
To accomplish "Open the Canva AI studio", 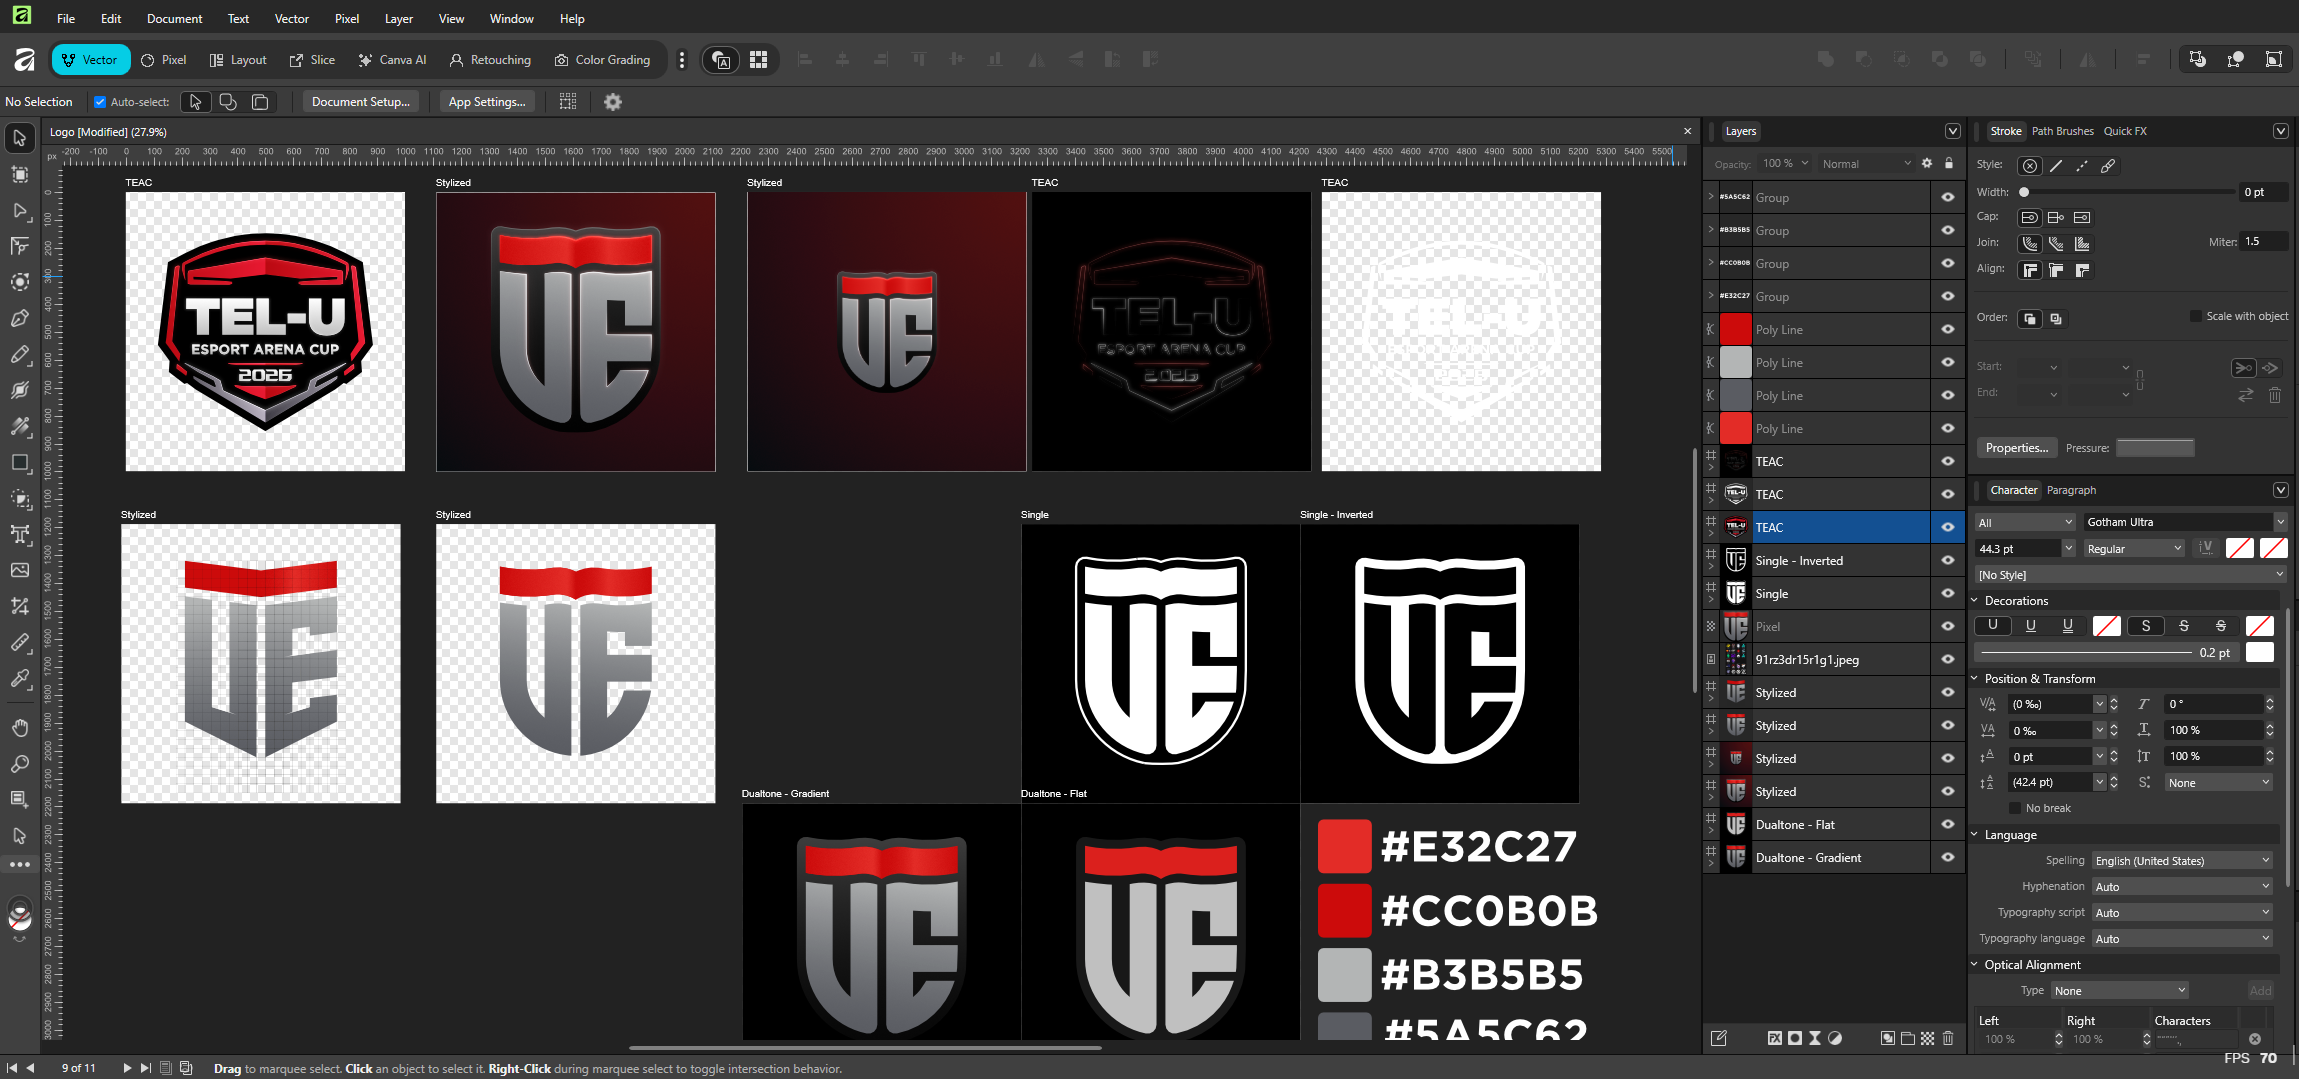I will [393, 60].
